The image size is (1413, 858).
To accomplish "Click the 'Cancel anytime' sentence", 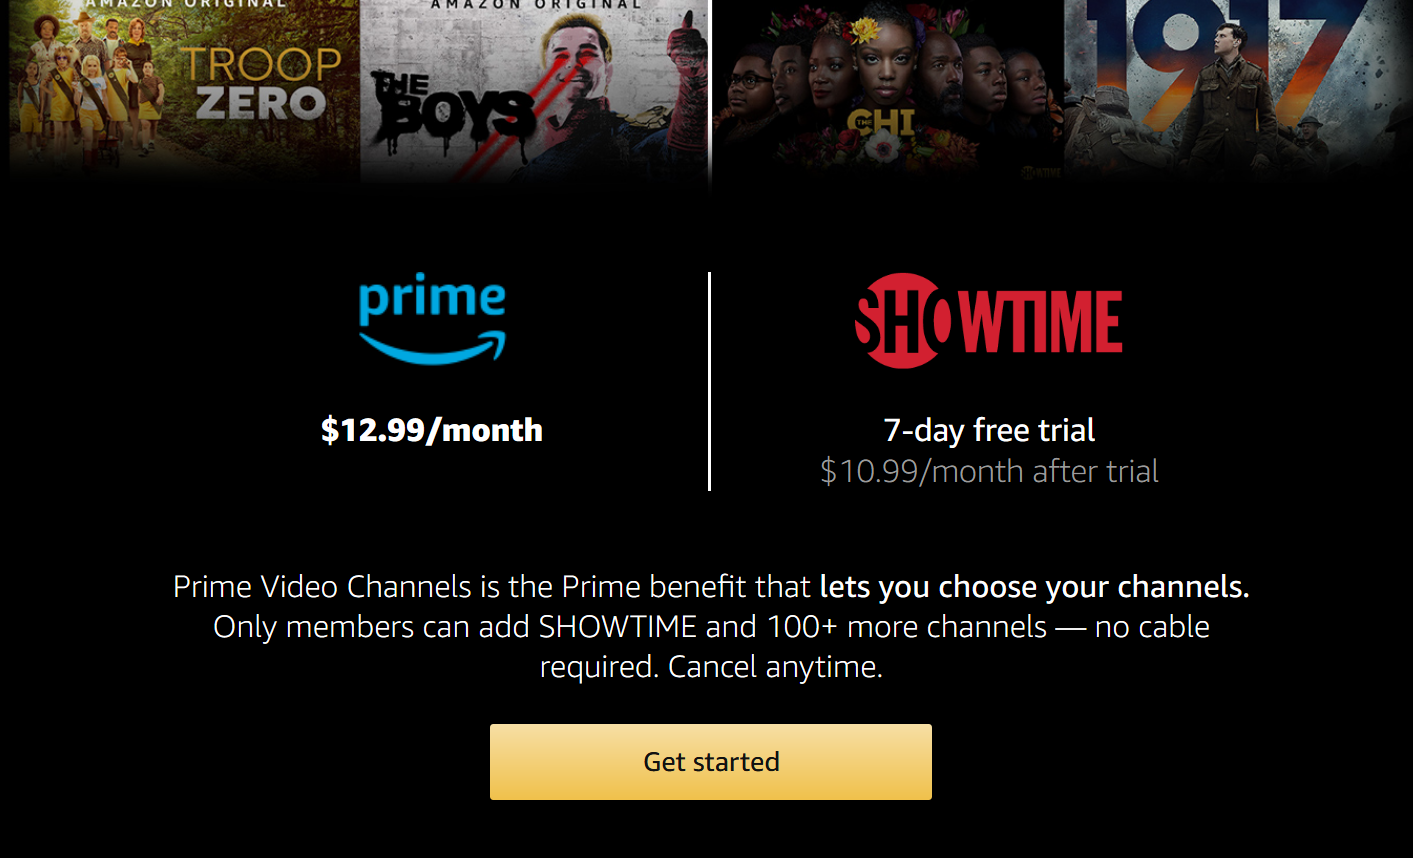I will (x=775, y=667).
